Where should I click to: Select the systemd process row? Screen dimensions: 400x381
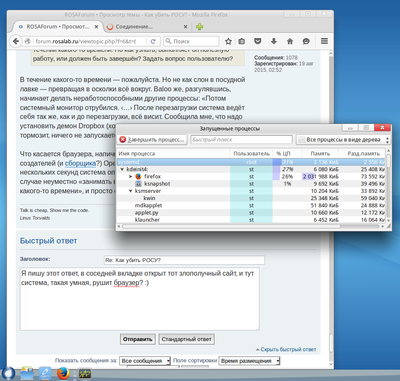pyautogui.click(x=251, y=162)
